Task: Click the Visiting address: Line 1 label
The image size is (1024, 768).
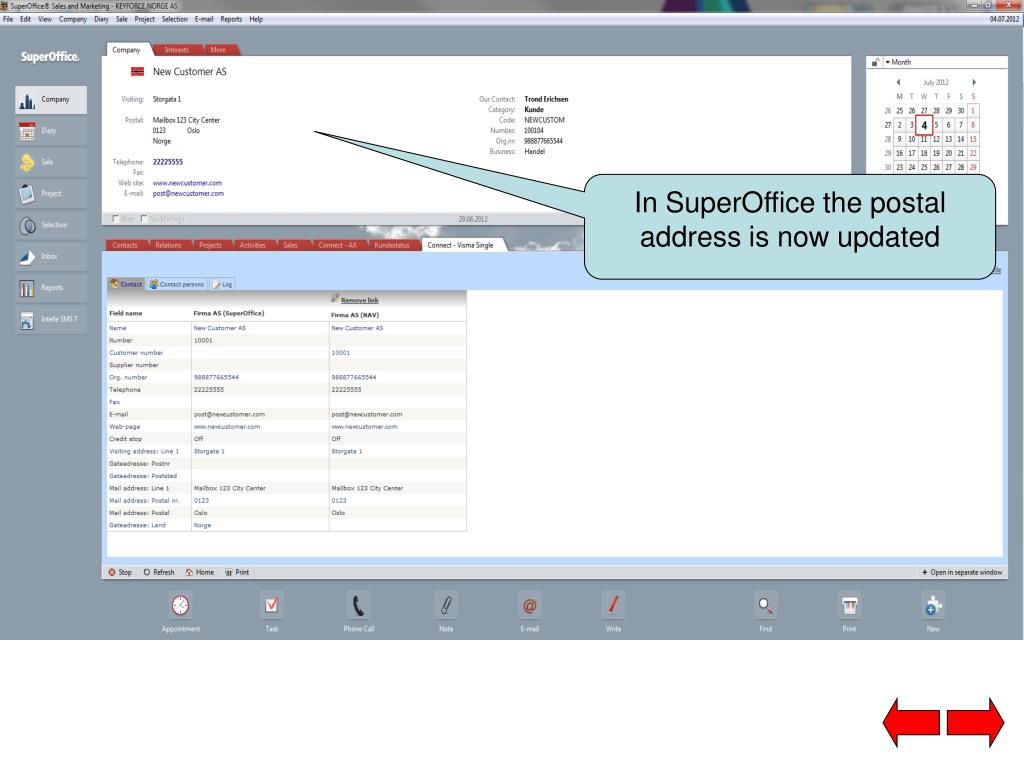Action: (144, 451)
